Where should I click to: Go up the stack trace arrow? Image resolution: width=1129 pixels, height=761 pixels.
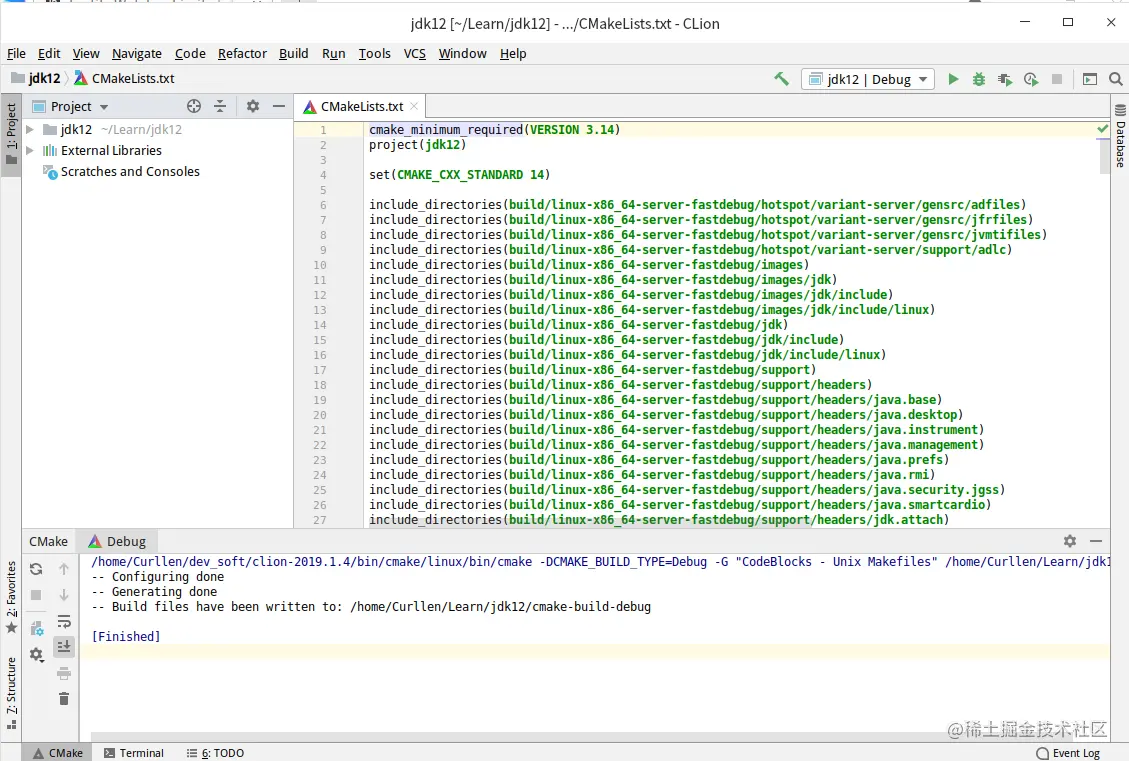63,569
